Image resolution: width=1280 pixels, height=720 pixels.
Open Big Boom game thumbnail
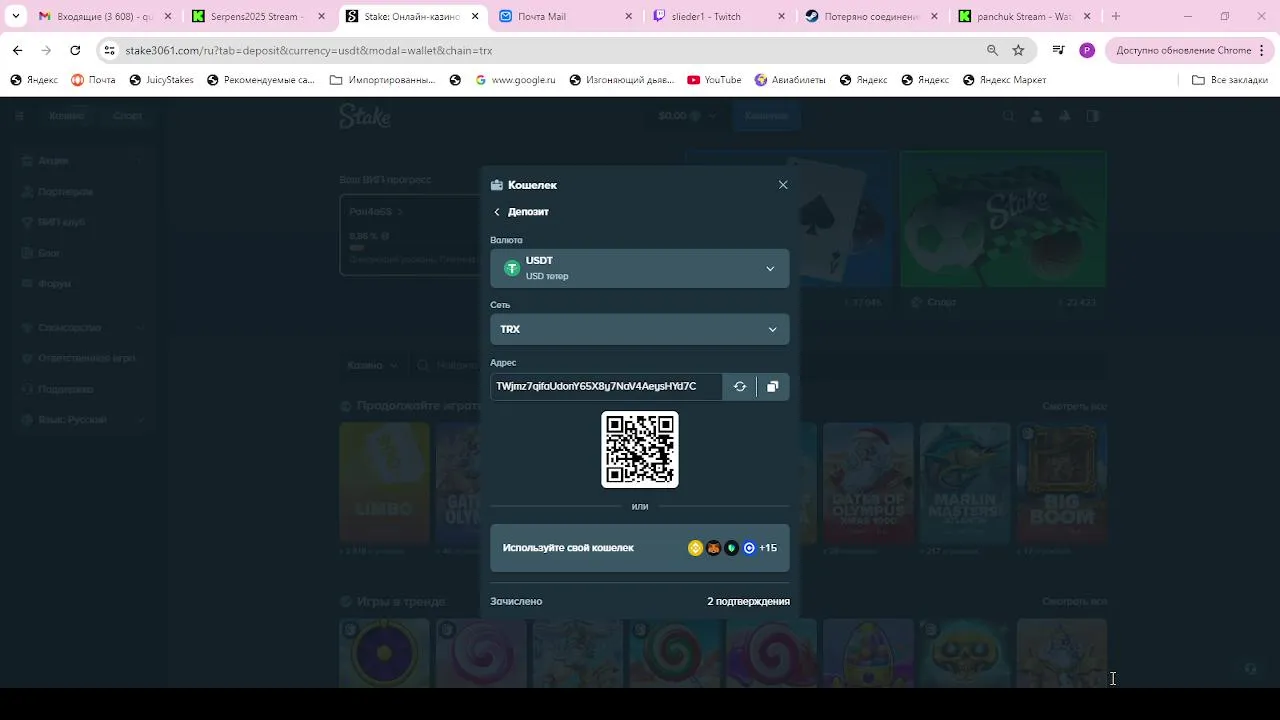(1062, 483)
